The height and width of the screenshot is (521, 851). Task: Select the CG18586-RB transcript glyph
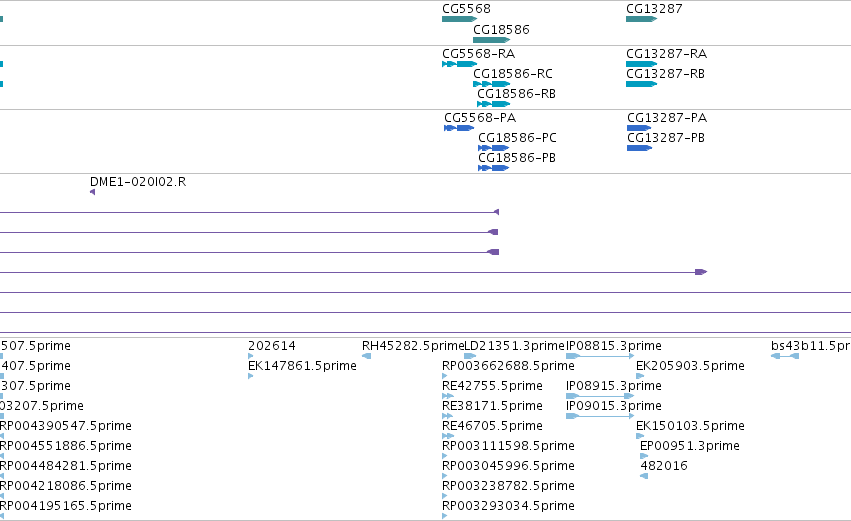pos(493,104)
